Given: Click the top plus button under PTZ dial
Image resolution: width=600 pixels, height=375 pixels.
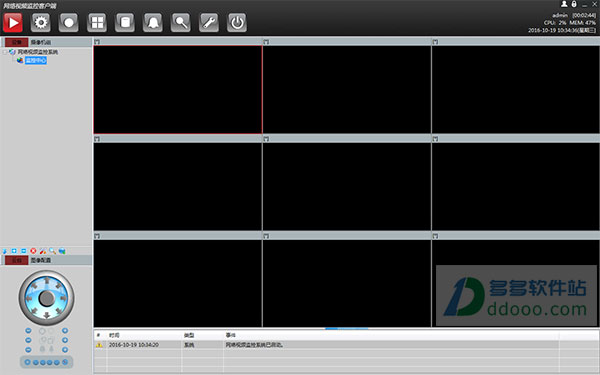Looking at the screenshot, I should (65, 331).
